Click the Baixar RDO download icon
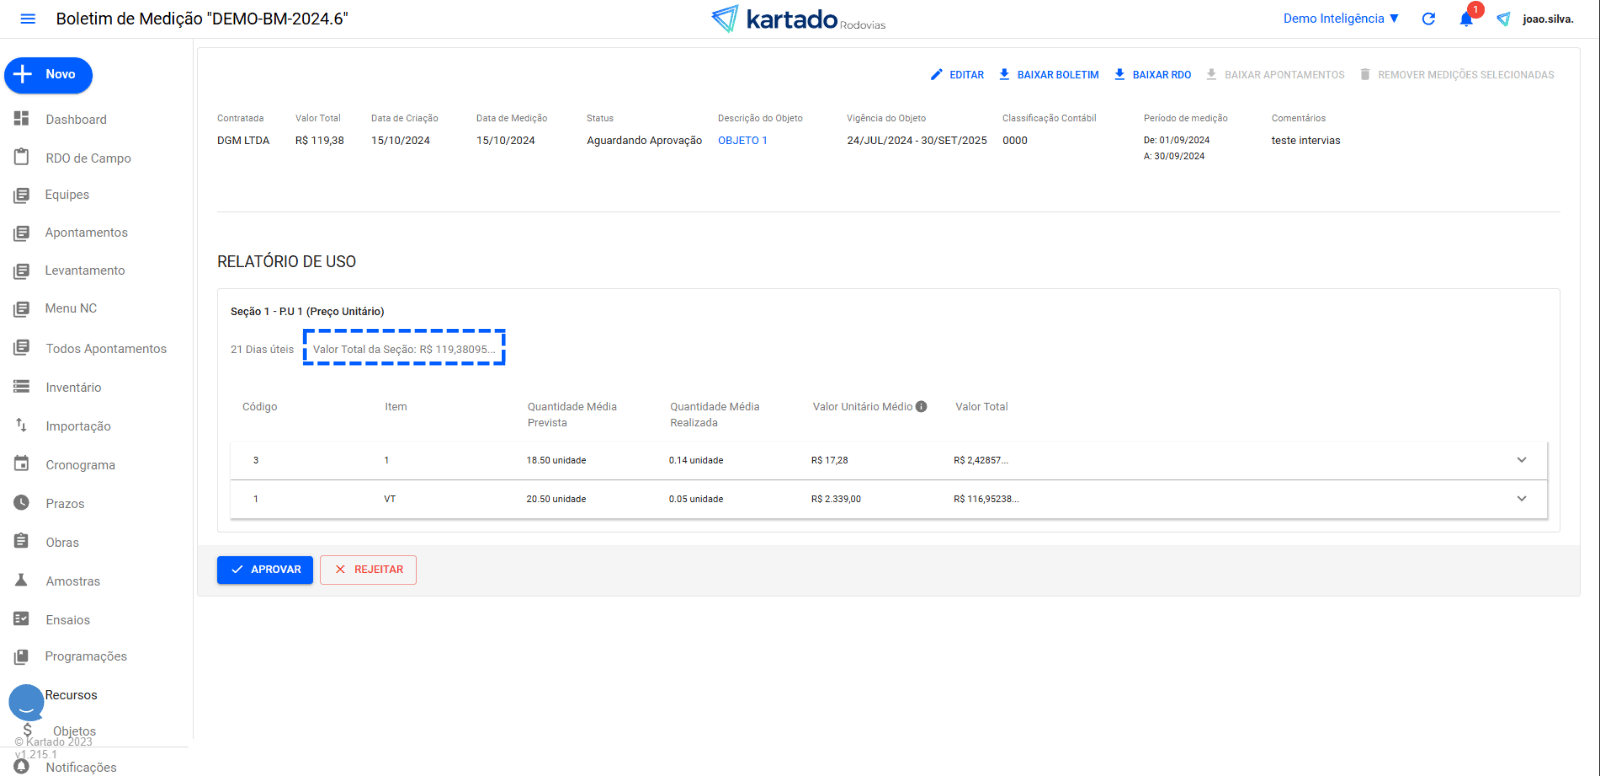This screenshot has height=777, width=1601. tap(1120, 75)
